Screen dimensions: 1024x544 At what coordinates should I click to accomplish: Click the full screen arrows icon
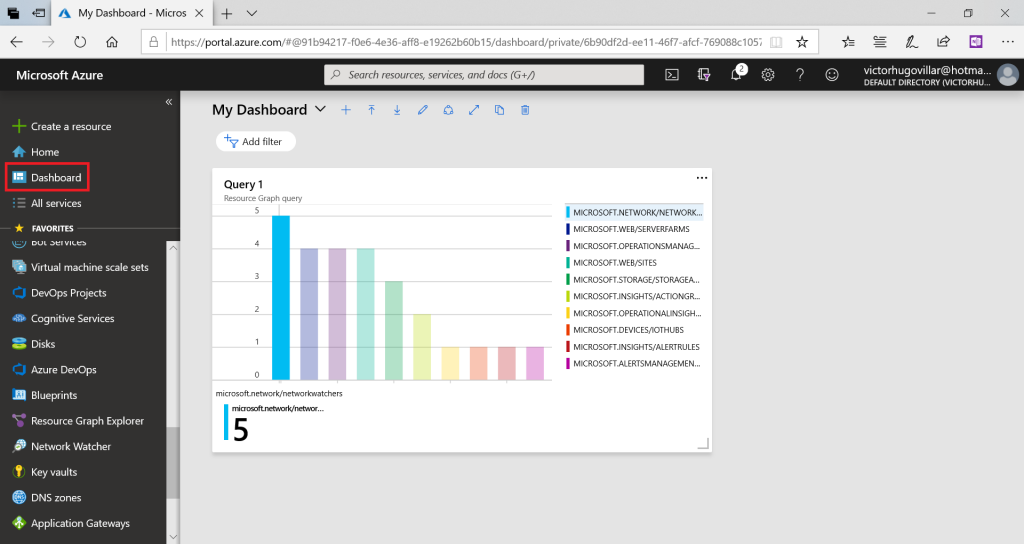474,110
